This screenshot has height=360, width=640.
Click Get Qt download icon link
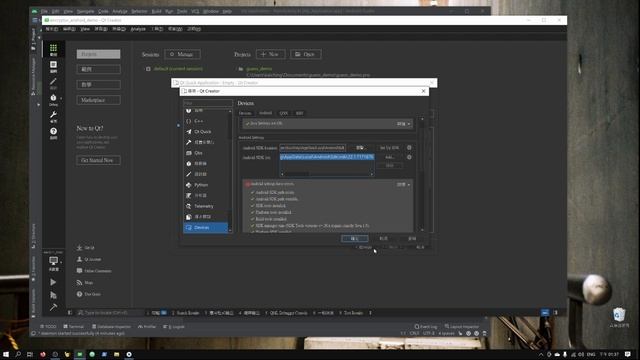click(x=86, y=248)
